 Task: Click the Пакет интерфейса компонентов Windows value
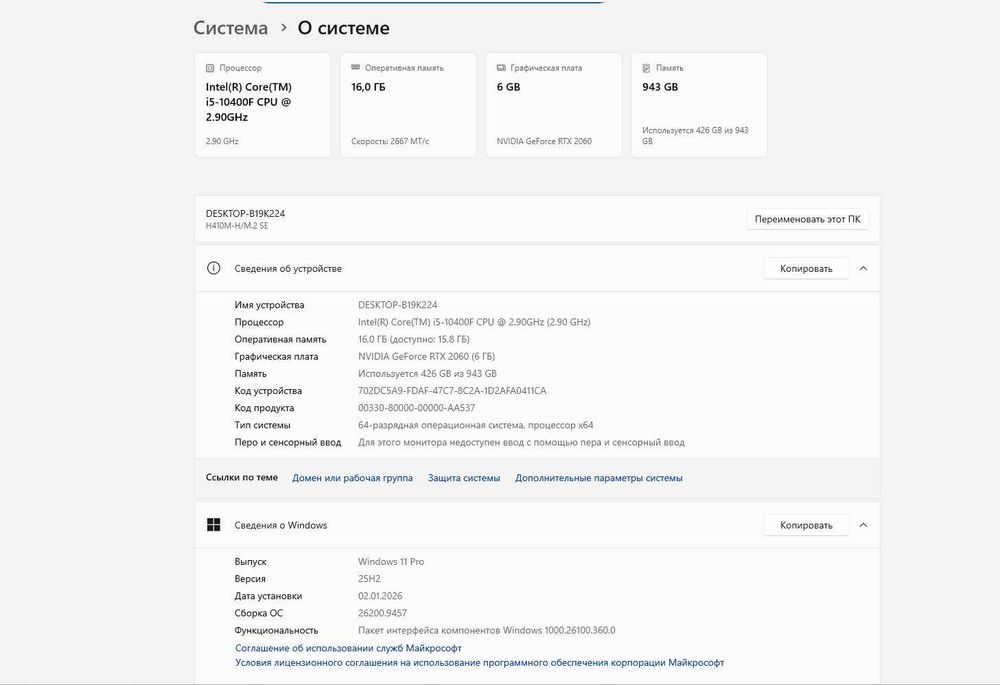click(487, 630)
